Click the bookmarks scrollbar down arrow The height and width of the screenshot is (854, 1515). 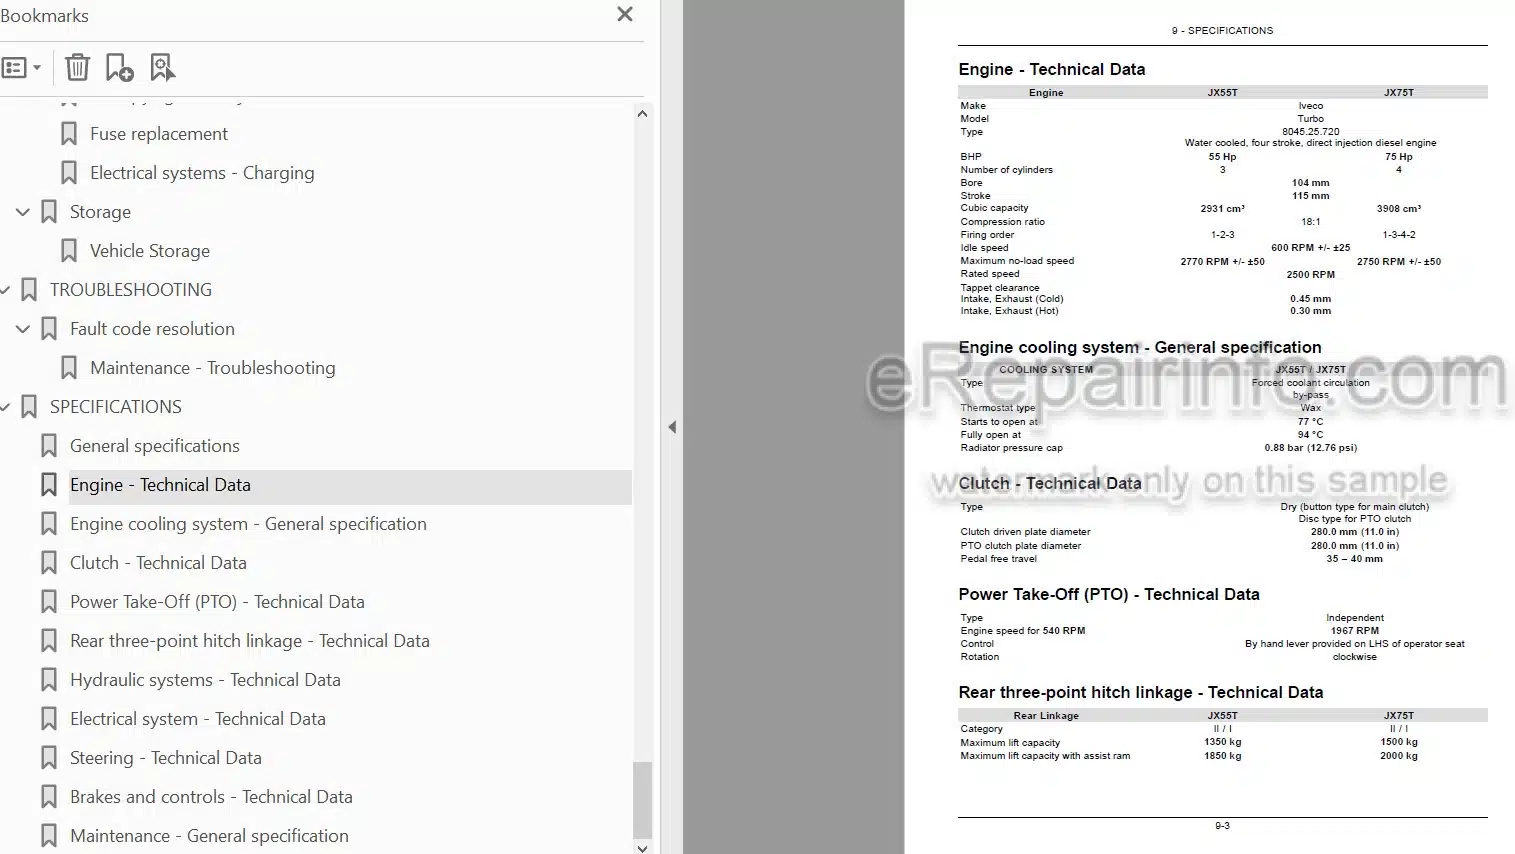pyautogui.click(x=642, y=847)
